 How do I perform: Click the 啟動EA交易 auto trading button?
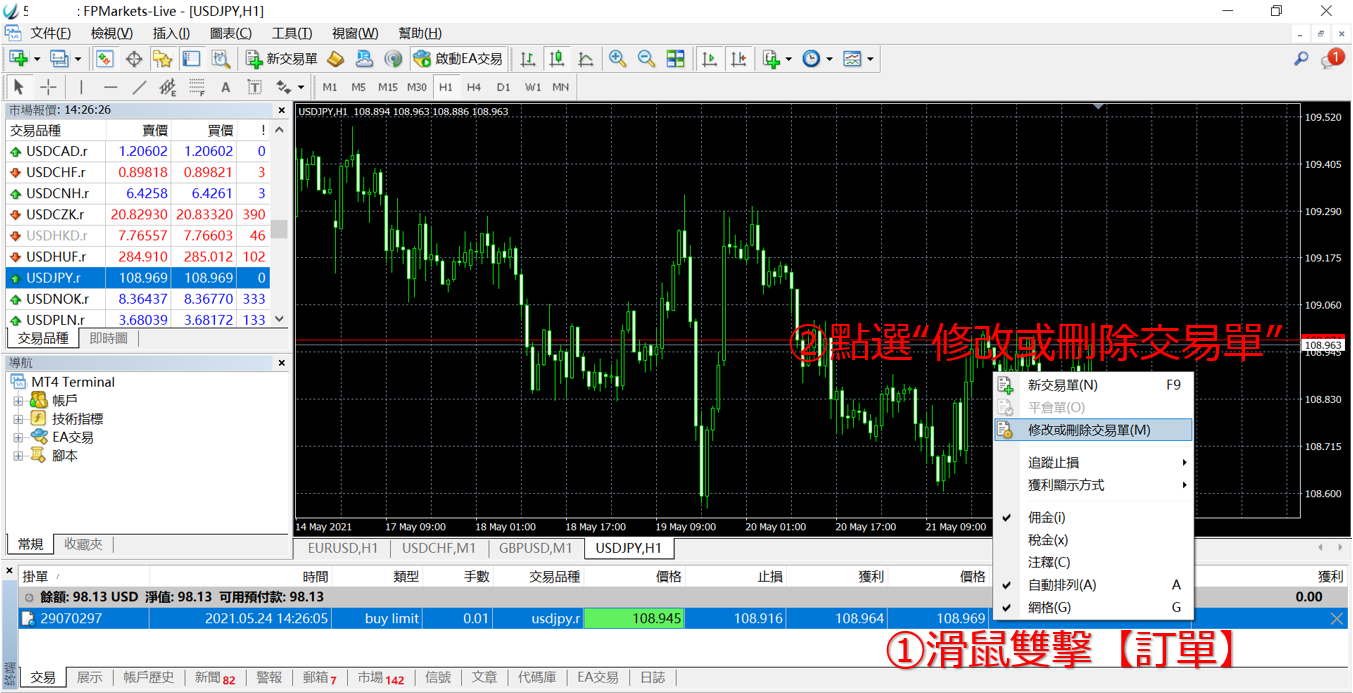tap(458, 59)
